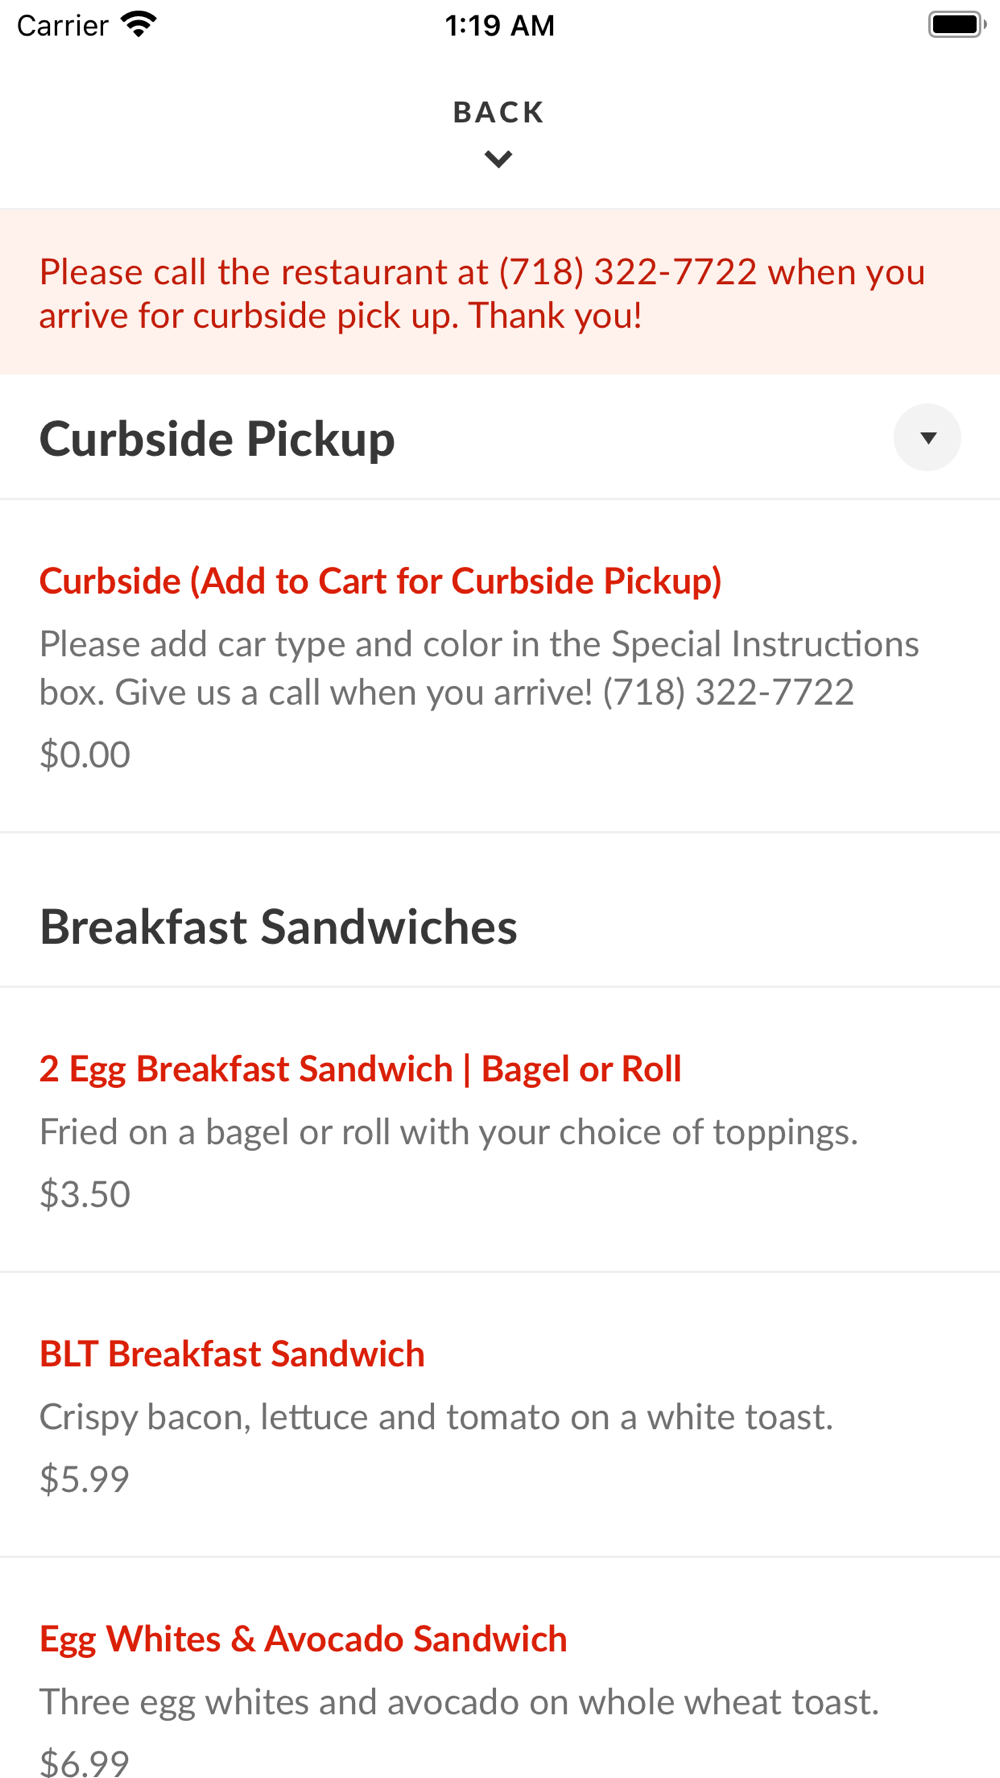Screen dimensions: 1000x1778
Task: Open the Curbside Pickup category dropdown arrow
Action: (x=927, y=438)
